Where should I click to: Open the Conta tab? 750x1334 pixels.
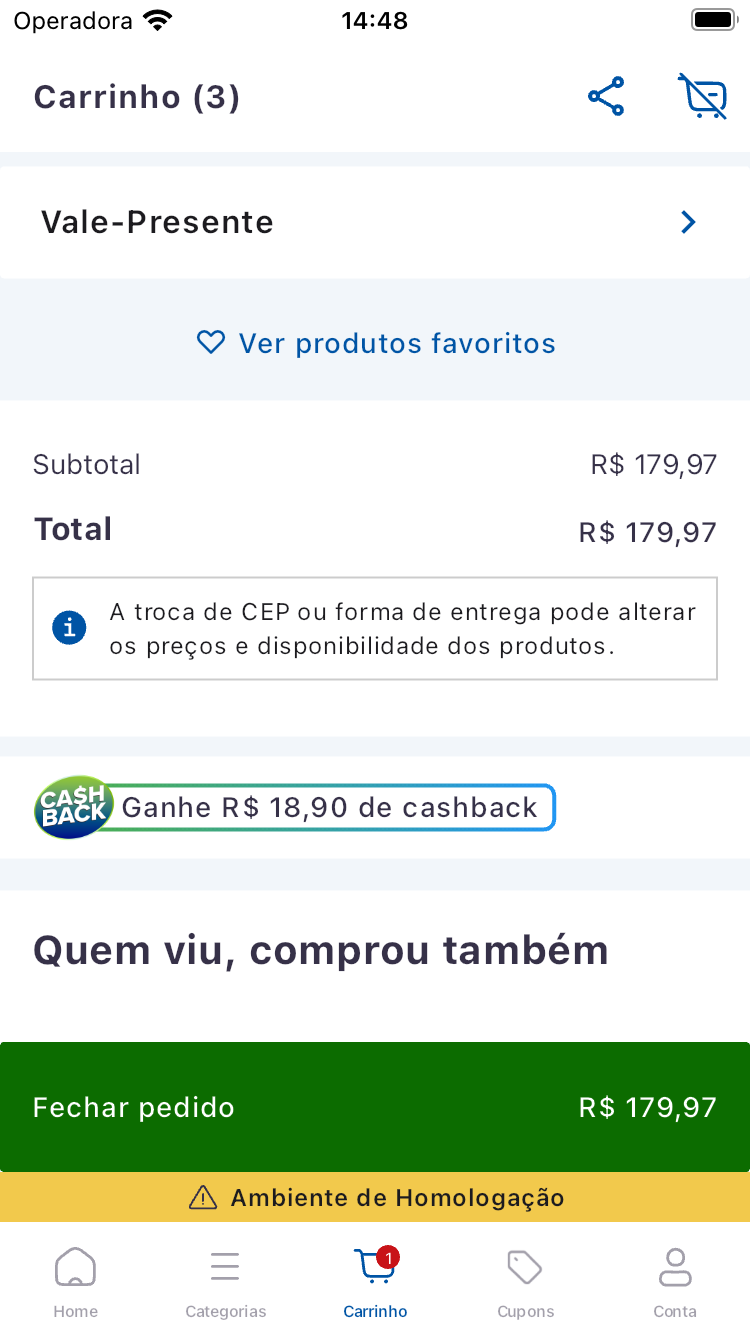point(675,1281)
